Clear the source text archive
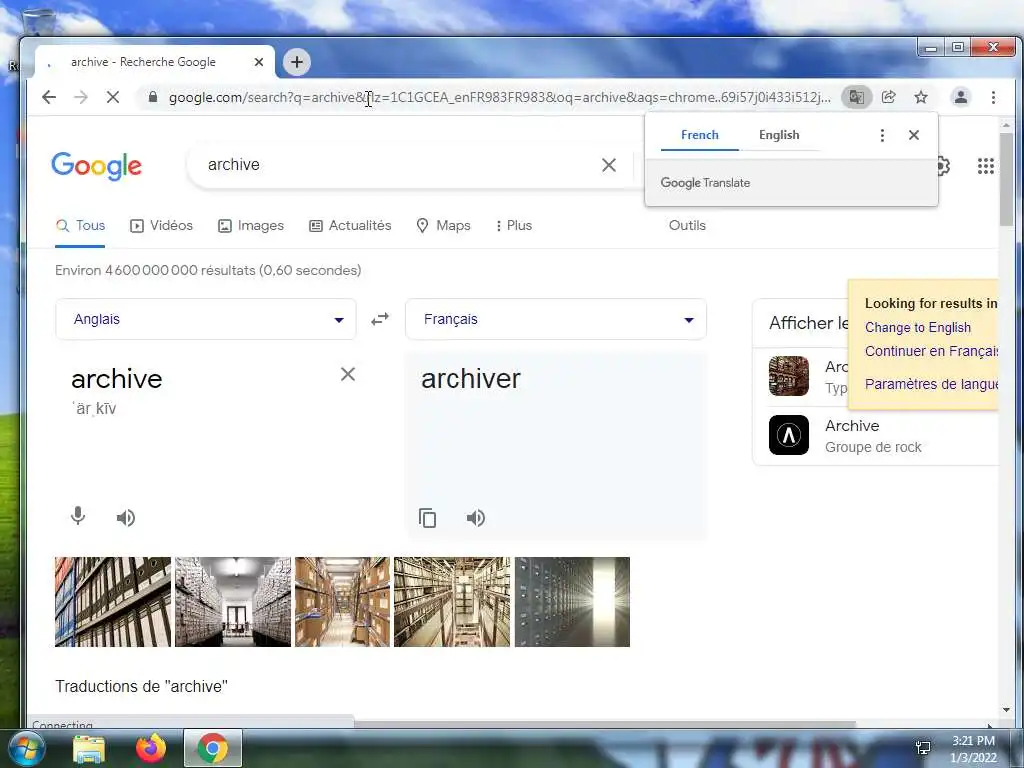 point(348,374)
